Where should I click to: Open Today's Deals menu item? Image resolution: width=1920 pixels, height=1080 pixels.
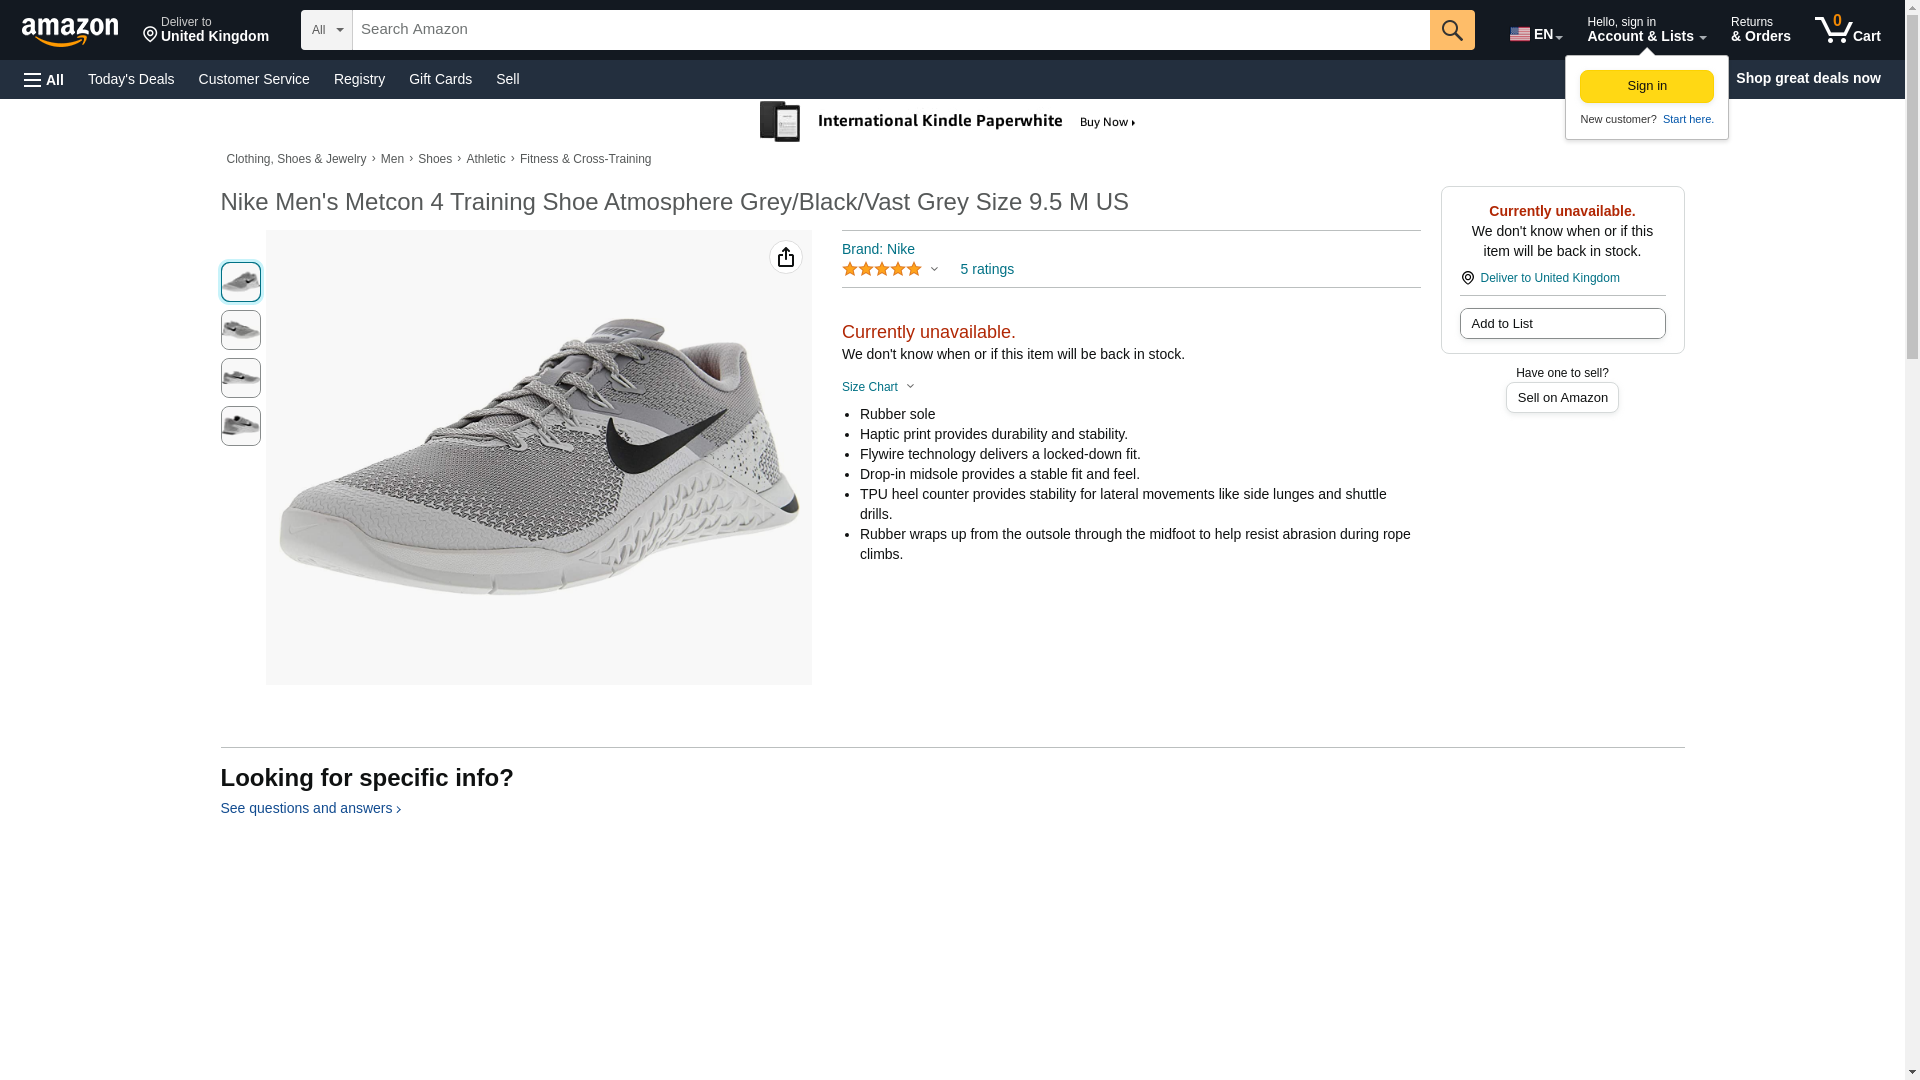pos(131,79)
